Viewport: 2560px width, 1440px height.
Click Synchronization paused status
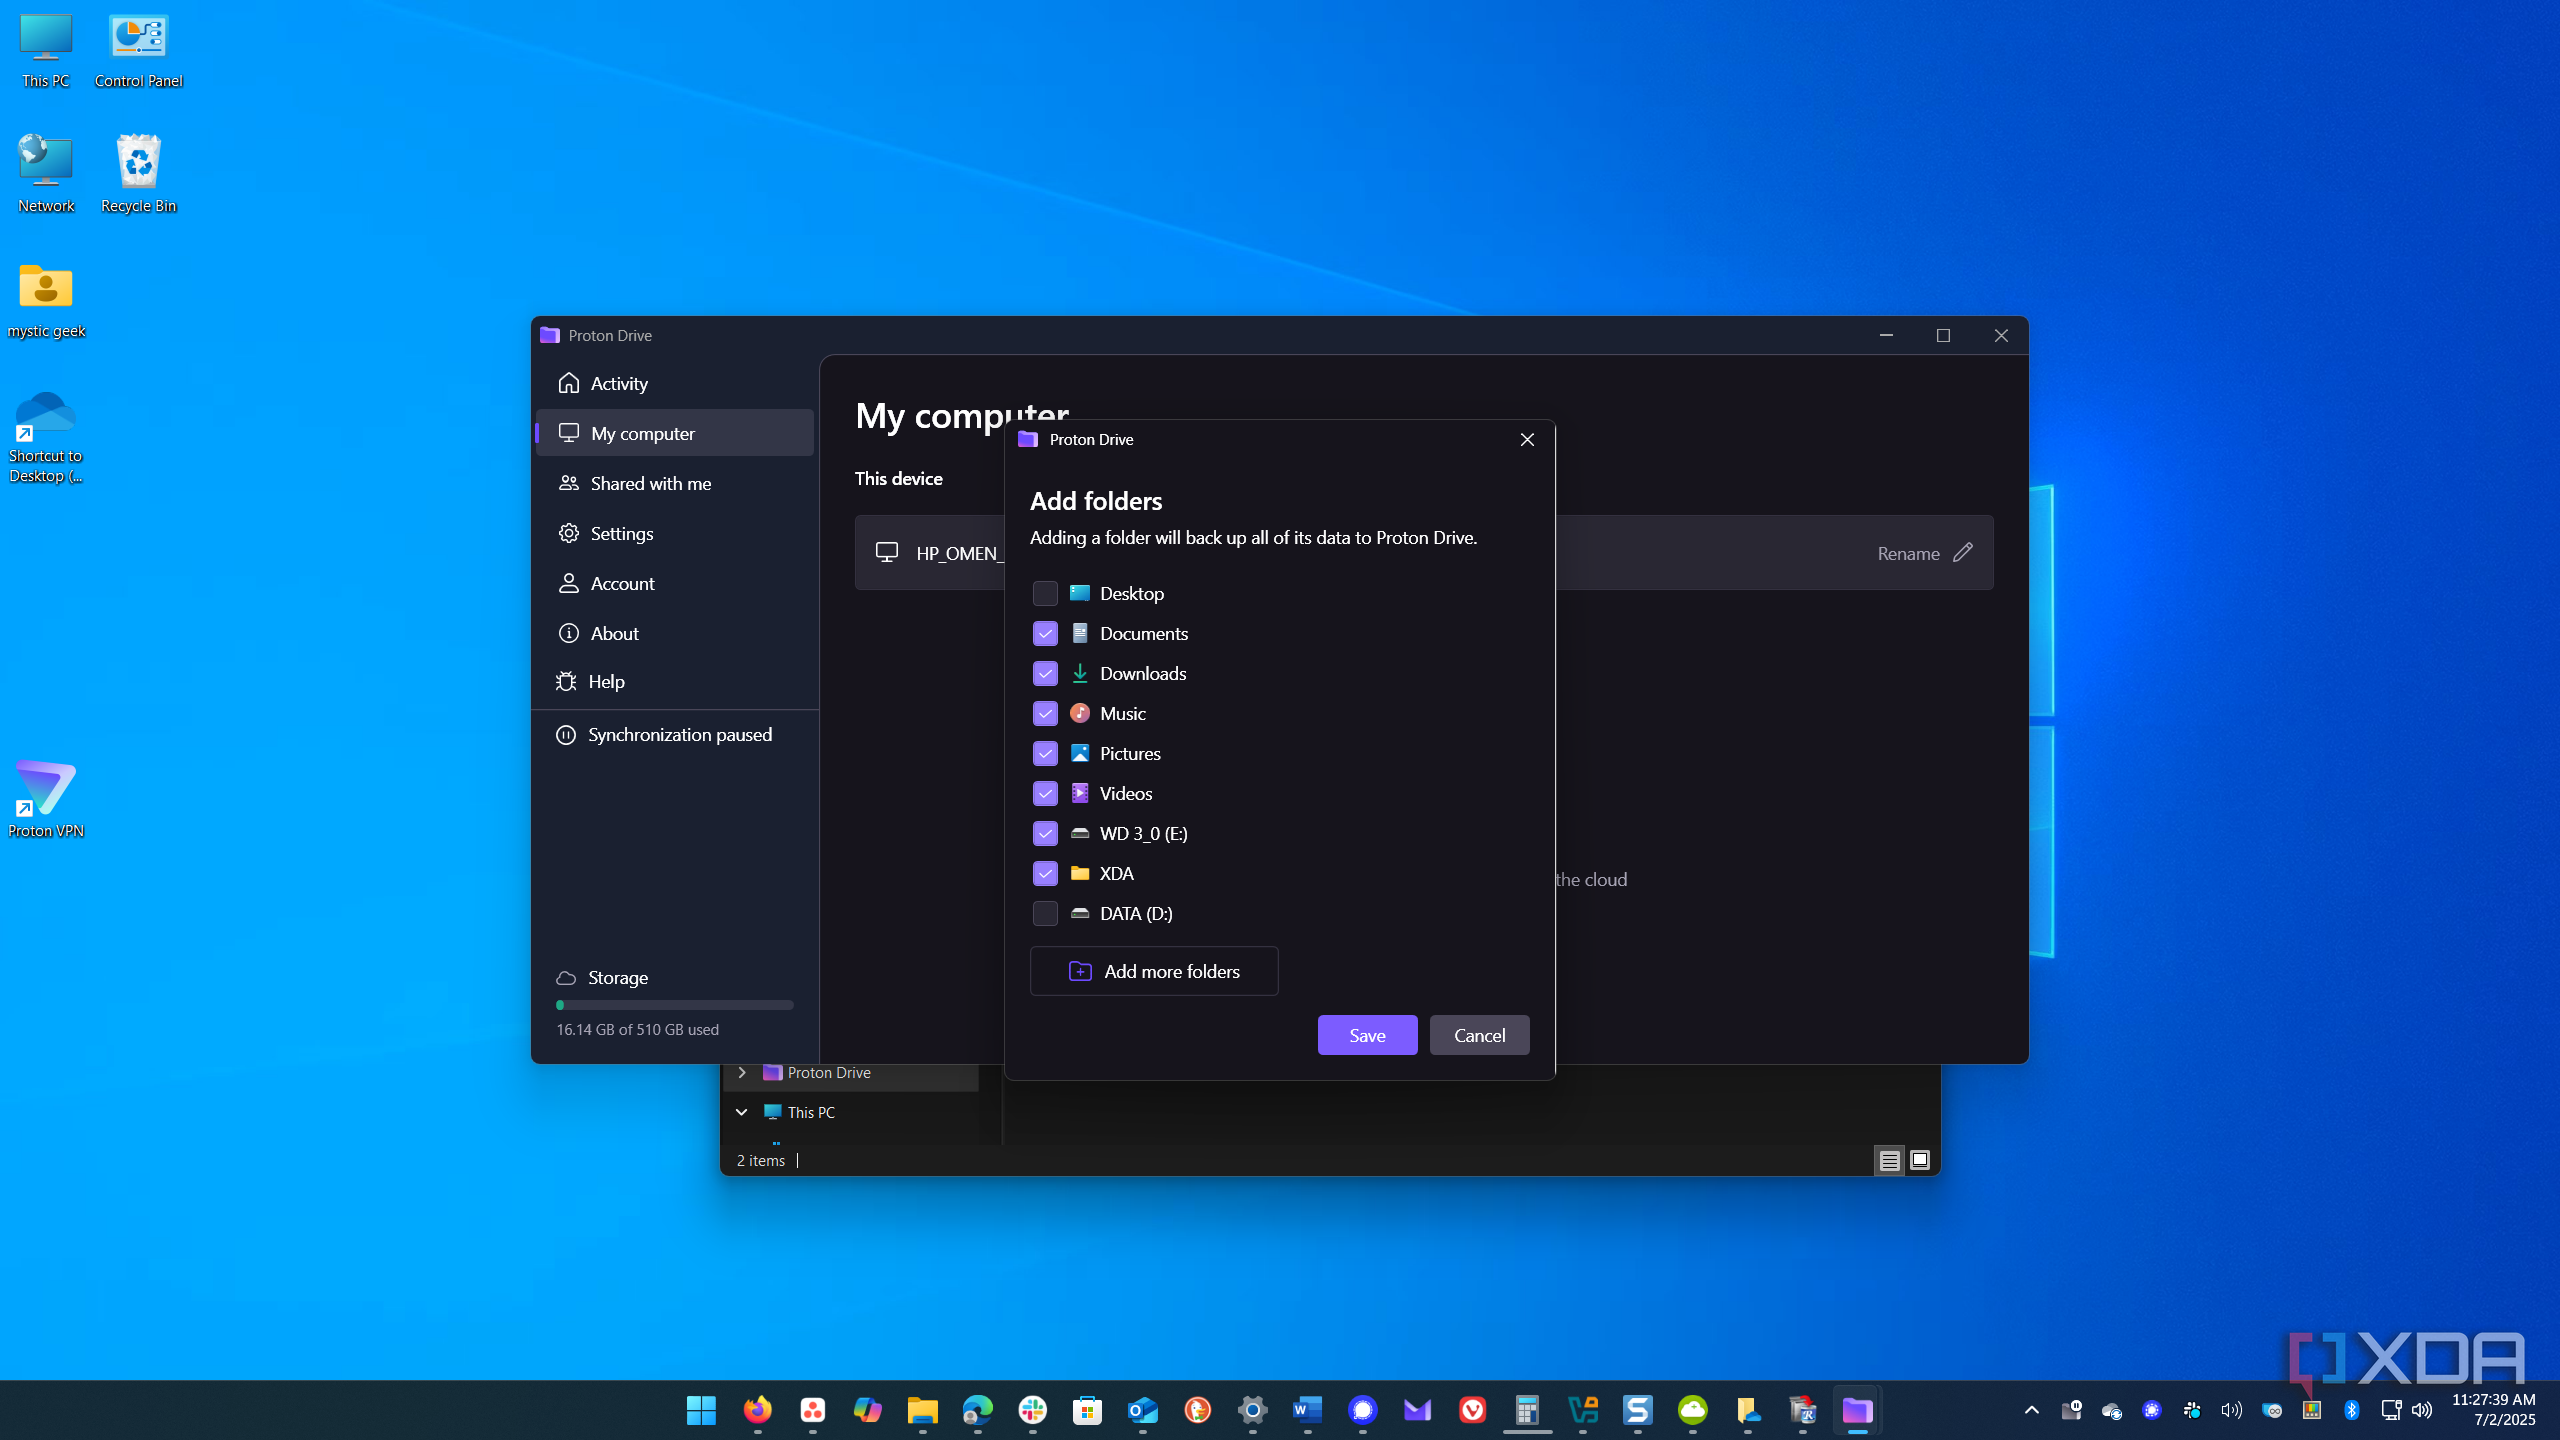[x=665, y=735]
